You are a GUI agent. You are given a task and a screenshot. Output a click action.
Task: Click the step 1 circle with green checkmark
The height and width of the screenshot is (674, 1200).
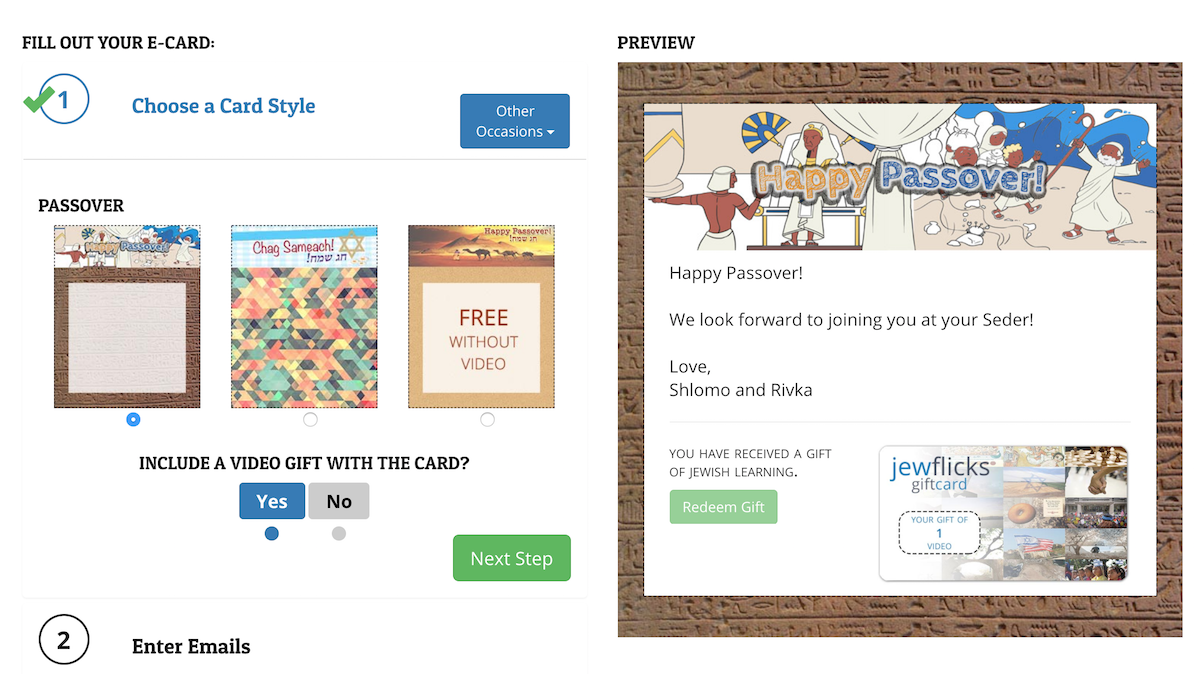coord(62,100)
